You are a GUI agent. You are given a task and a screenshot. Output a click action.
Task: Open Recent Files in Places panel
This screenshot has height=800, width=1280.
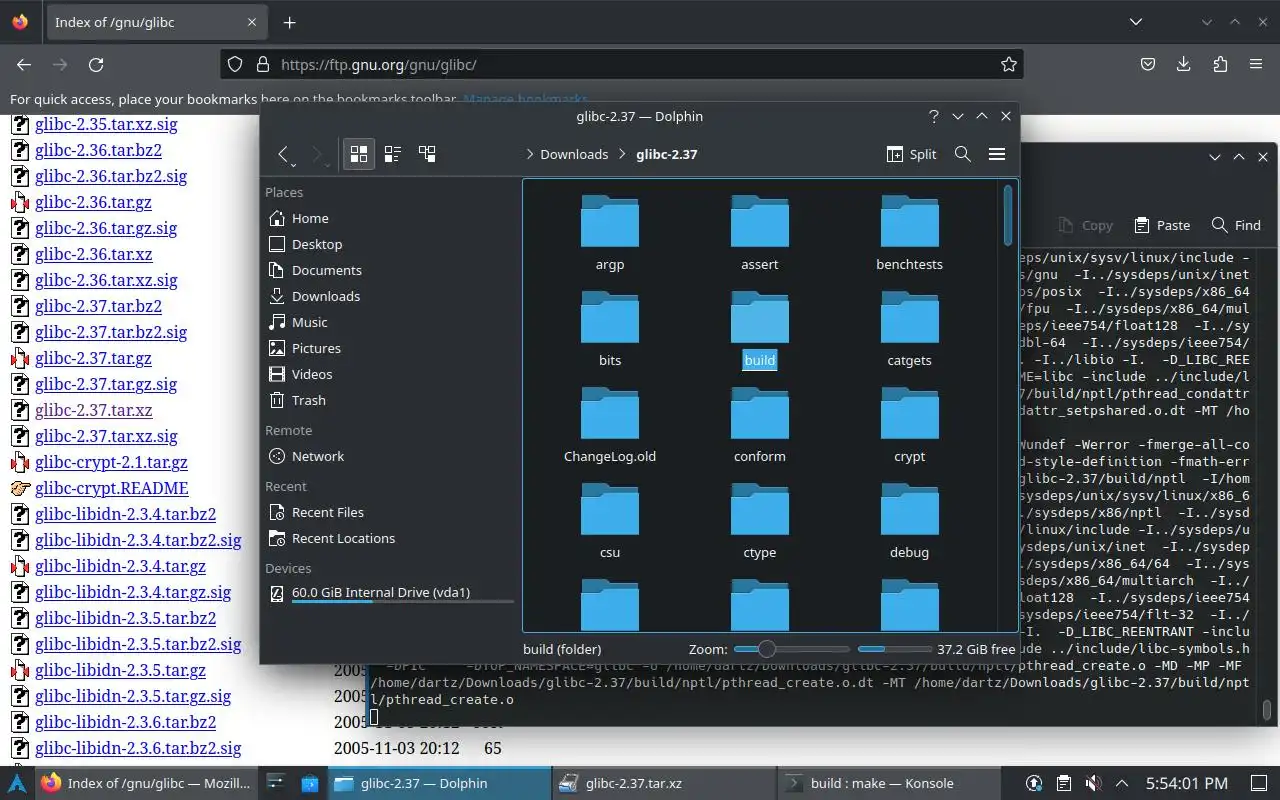point(390,512)
